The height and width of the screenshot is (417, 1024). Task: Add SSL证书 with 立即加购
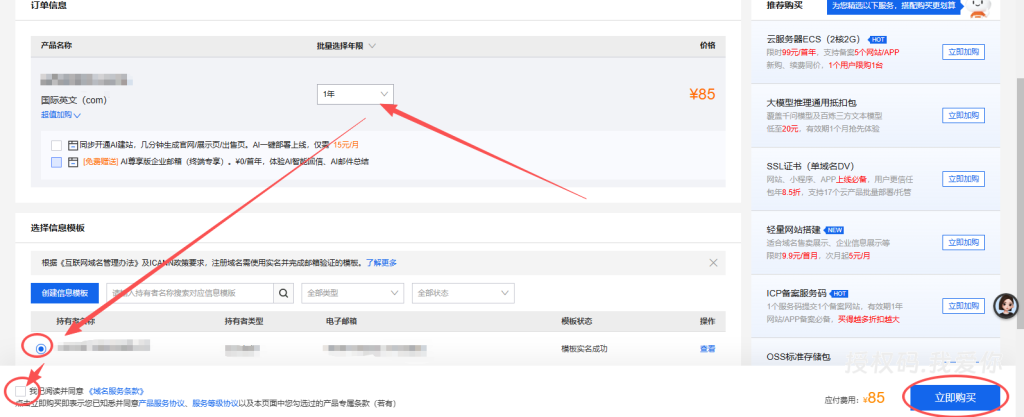tap(963, 179)
